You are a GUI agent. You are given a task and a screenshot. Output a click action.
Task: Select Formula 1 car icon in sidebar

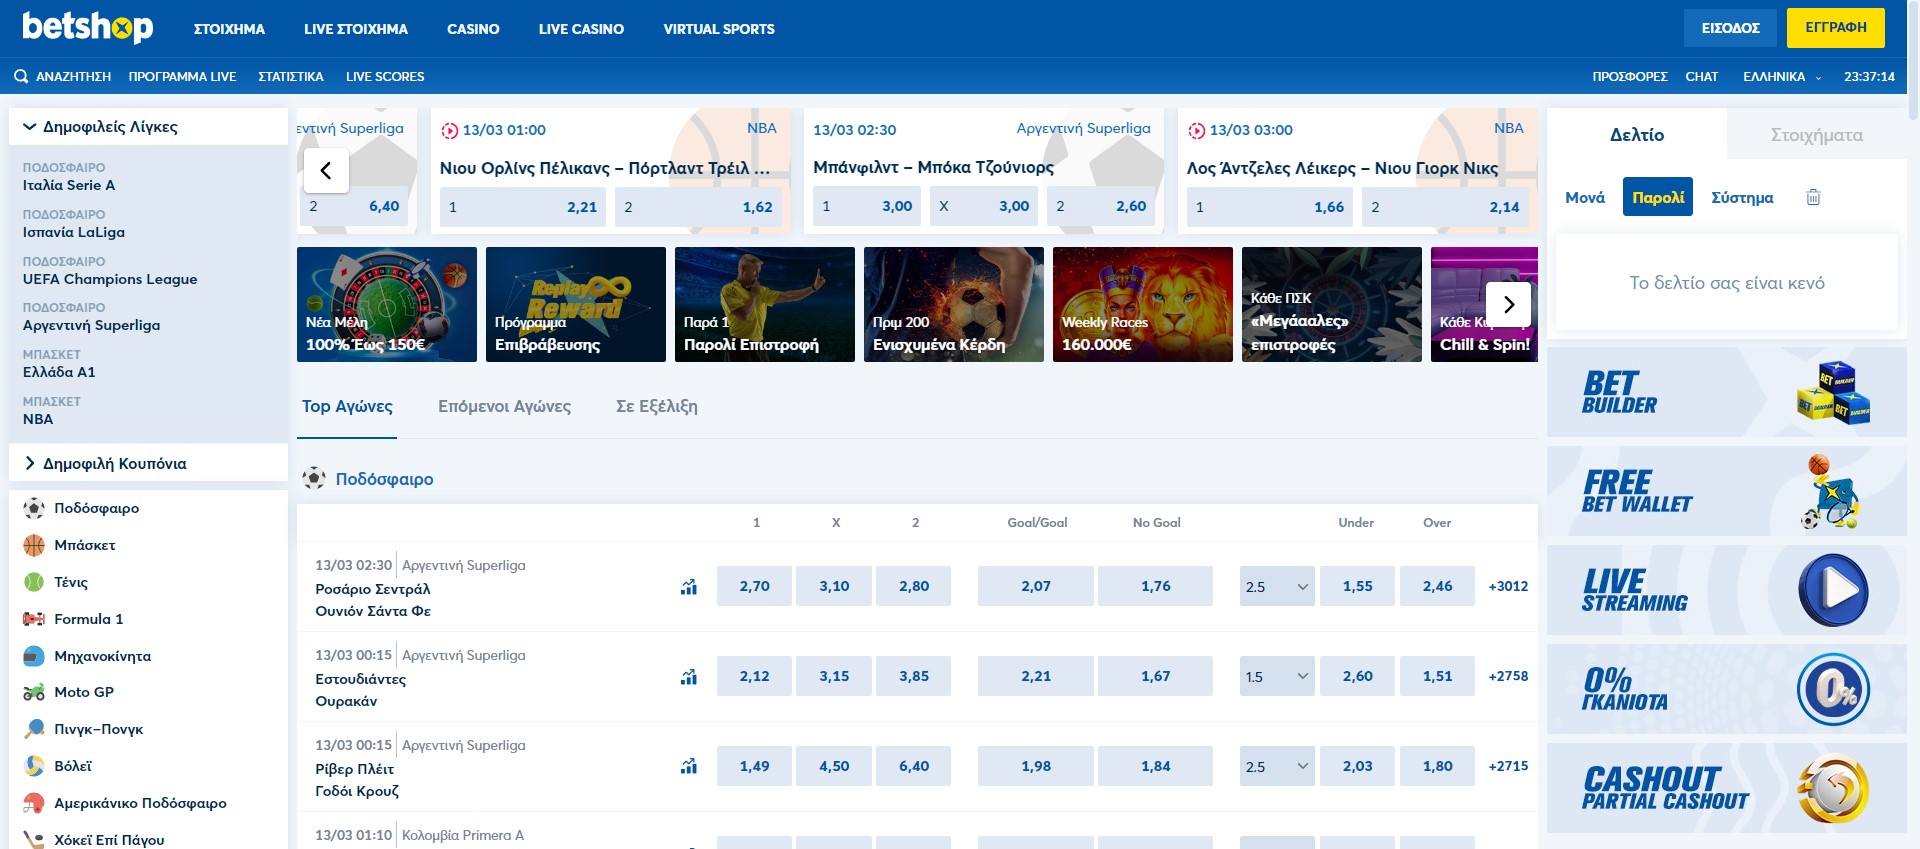coord(34,619)
